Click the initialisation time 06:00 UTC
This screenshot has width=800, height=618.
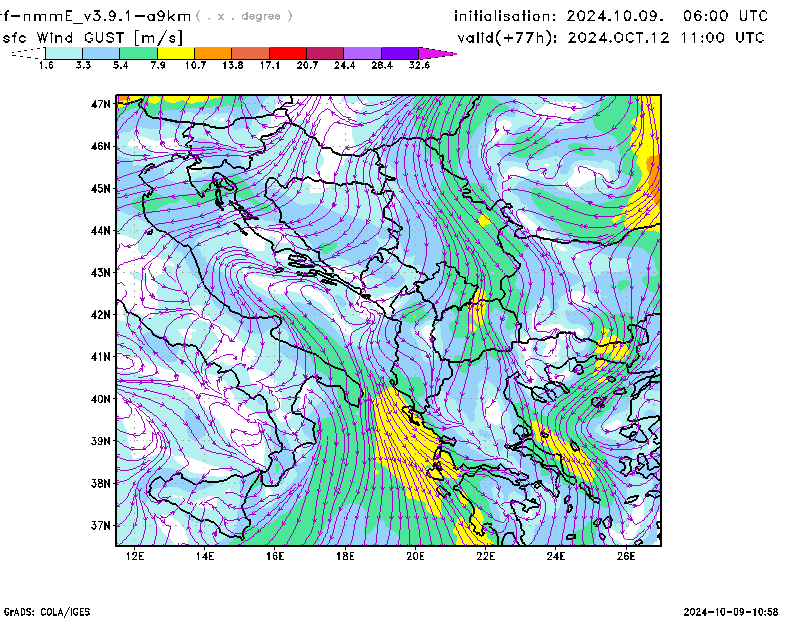pyautogui.click(x=725, y=16)
